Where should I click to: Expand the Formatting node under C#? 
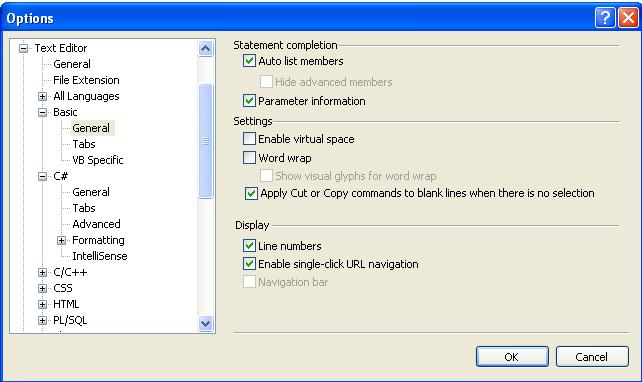(61, 240)
